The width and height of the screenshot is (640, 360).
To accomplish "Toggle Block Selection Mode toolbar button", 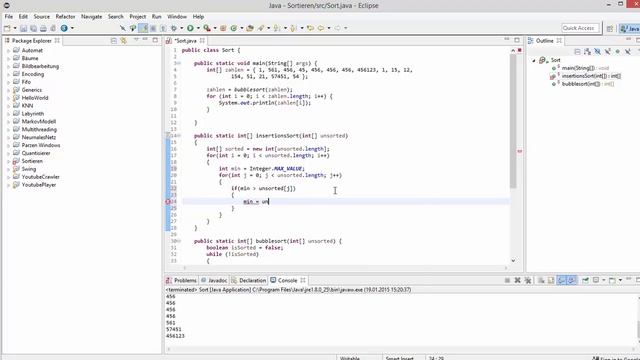I will 153,28.
